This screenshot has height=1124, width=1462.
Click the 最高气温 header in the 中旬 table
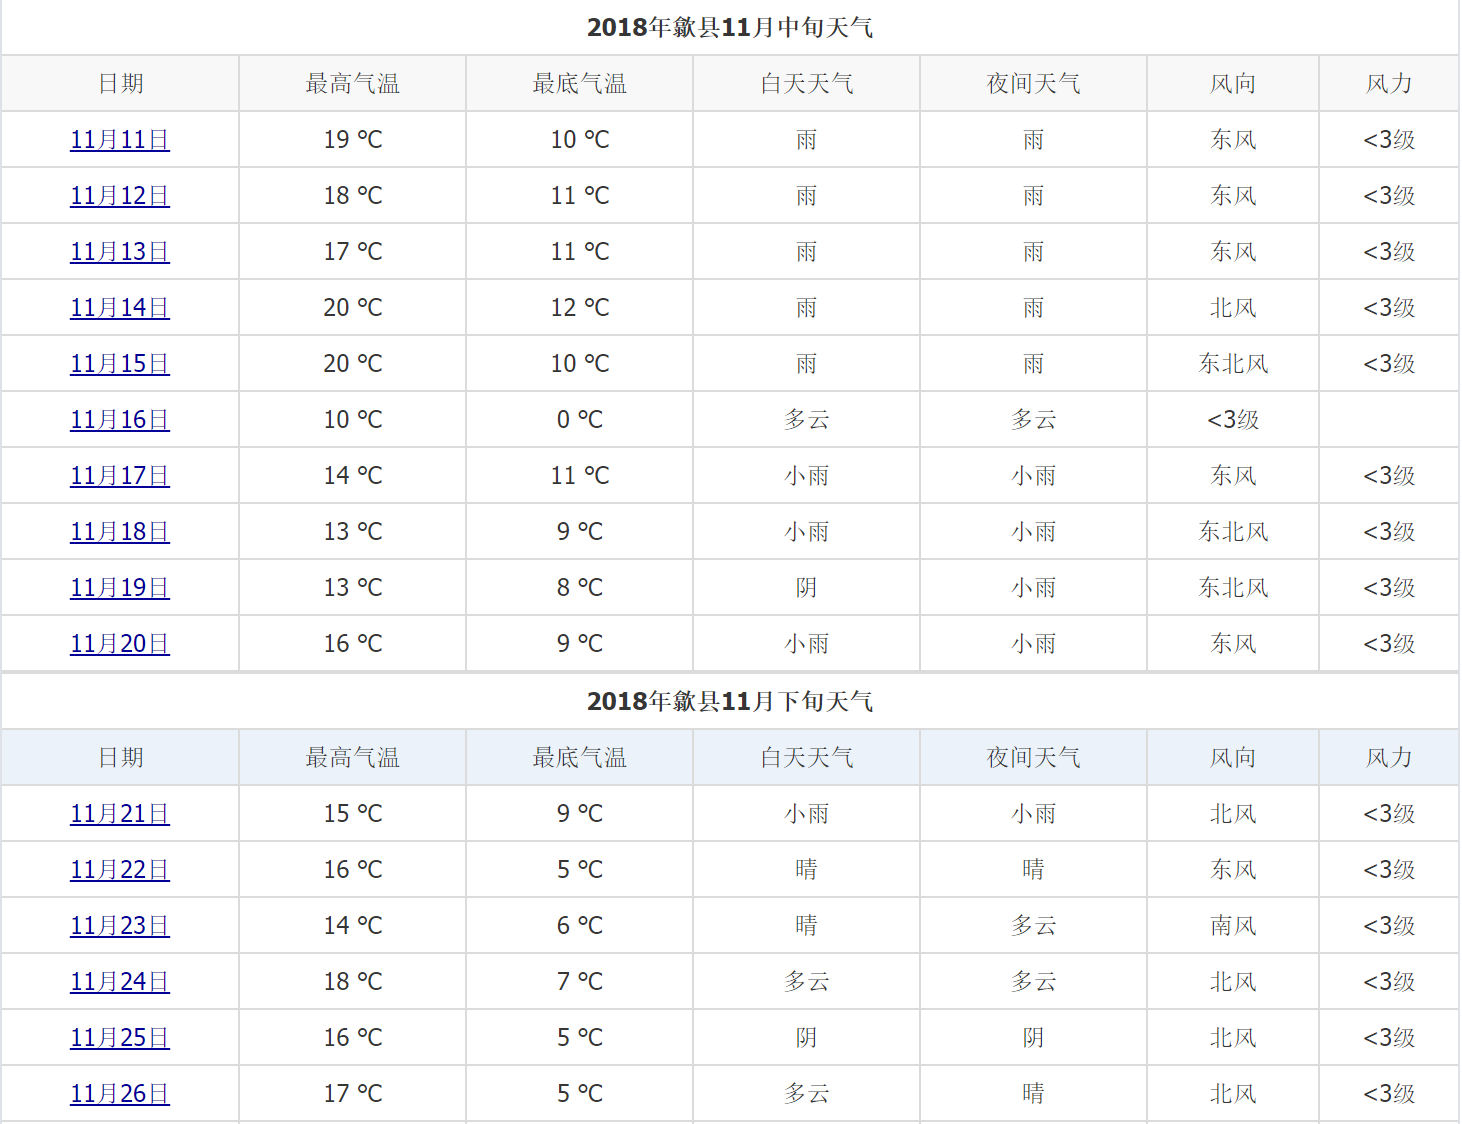point(353,84)
